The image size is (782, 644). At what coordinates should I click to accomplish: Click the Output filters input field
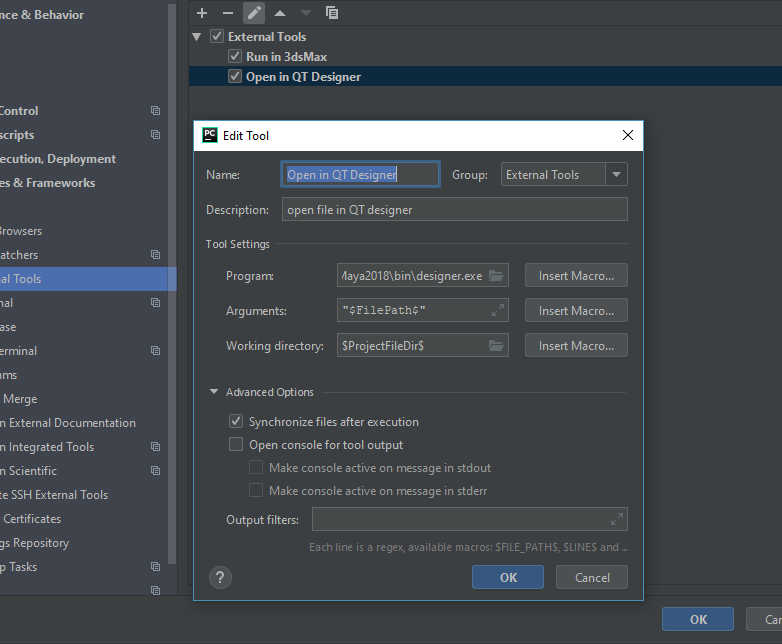(x=470, y=519)
